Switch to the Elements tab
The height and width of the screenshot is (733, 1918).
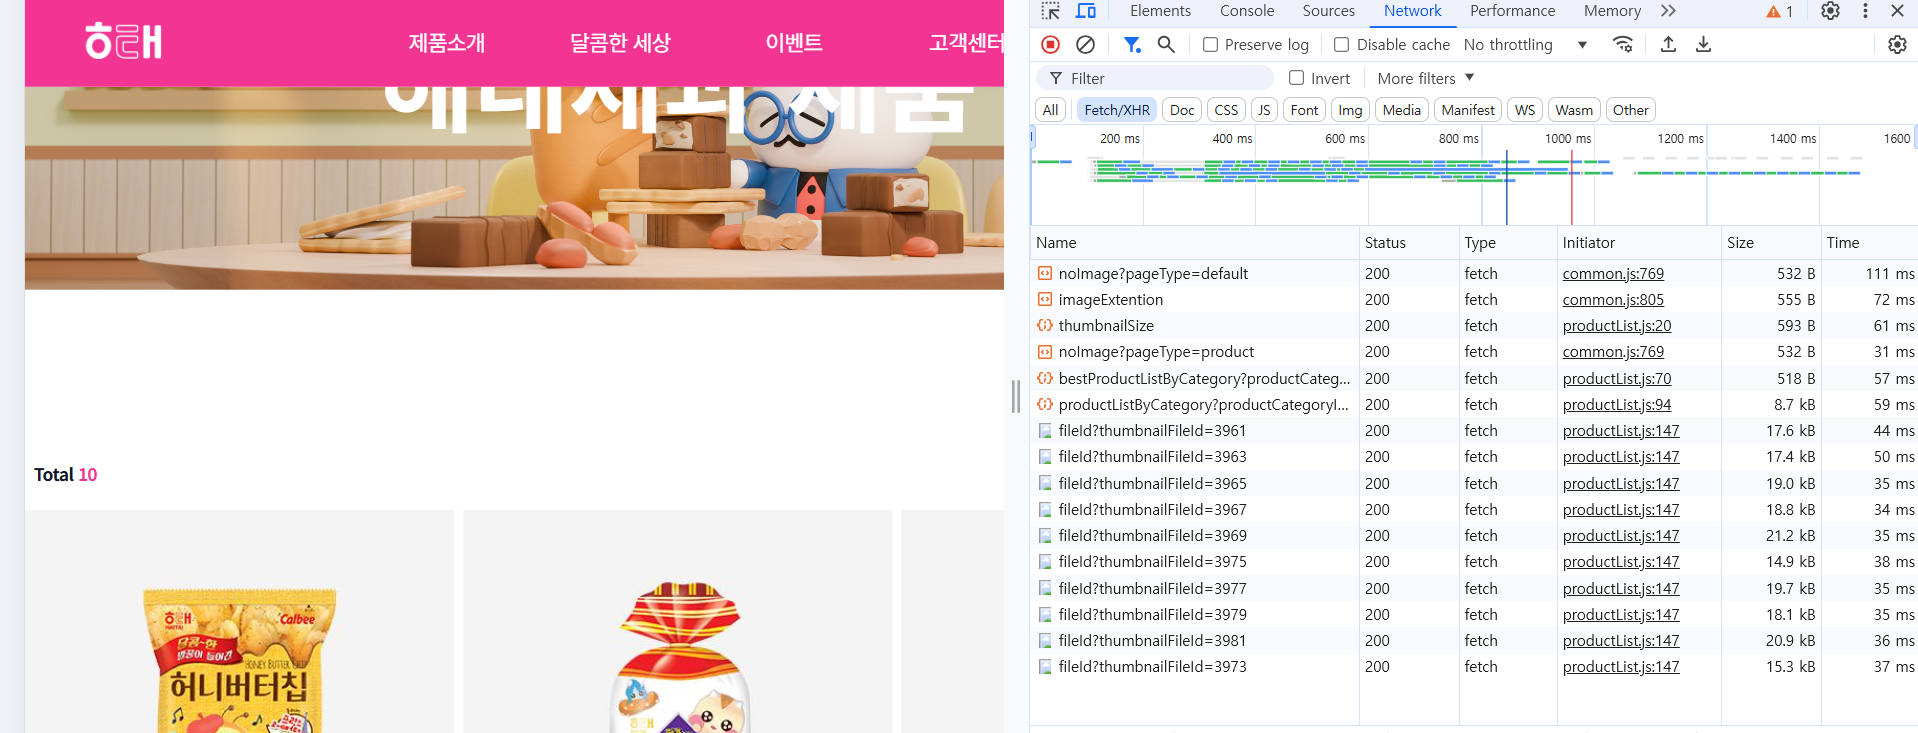(x=1160, y=11)
